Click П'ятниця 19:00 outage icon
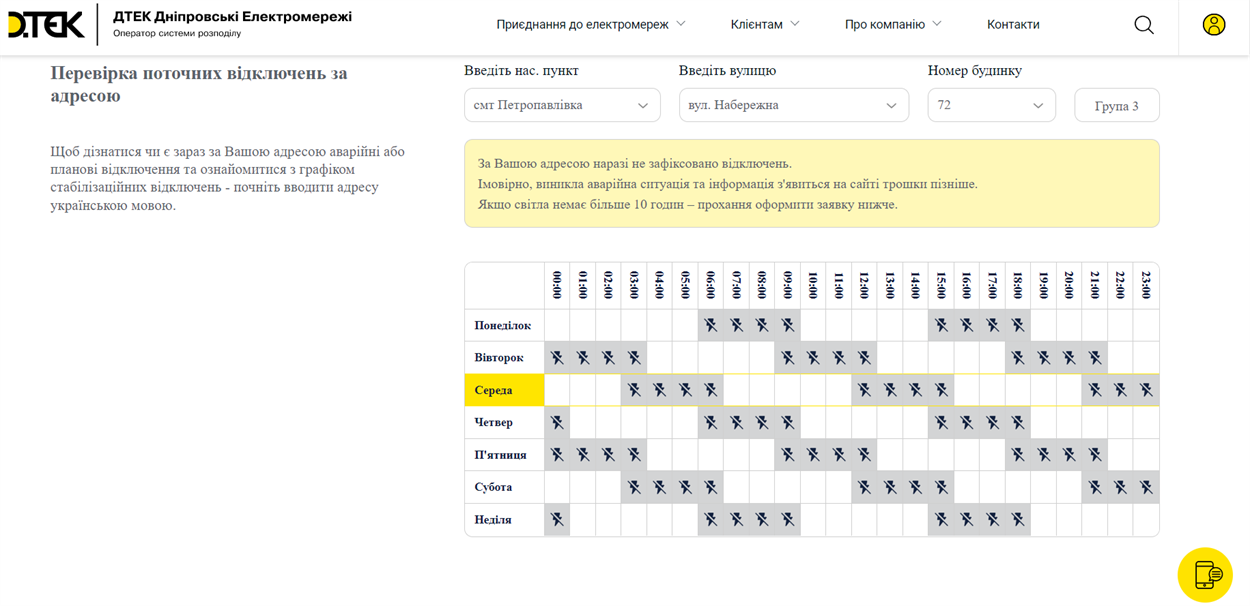The image size is (1250, 606). click(1044, 454)
